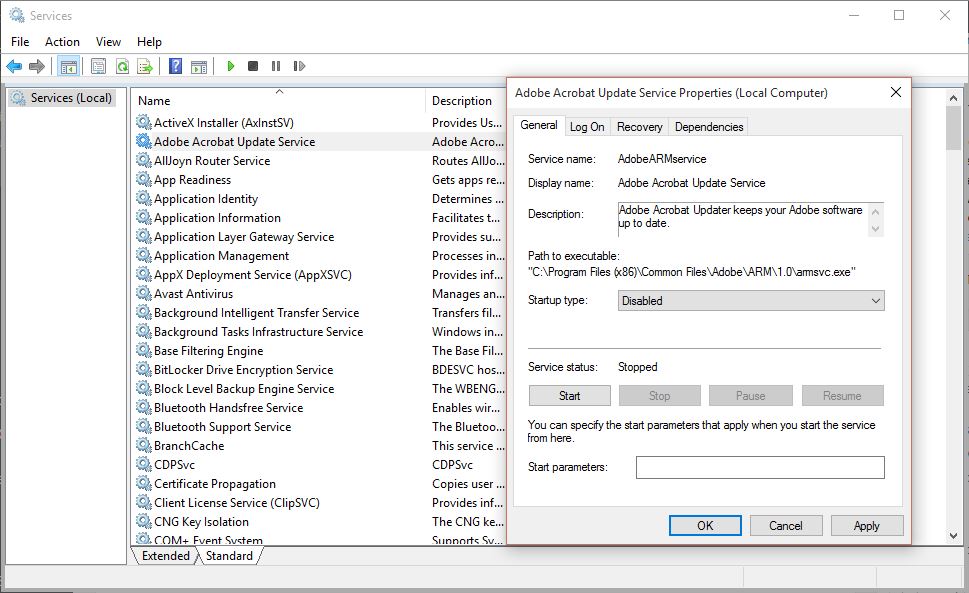Click the Back arrow toolbar icon
Viewport: 969px width, 593px height.
click(x=14, y=66)
